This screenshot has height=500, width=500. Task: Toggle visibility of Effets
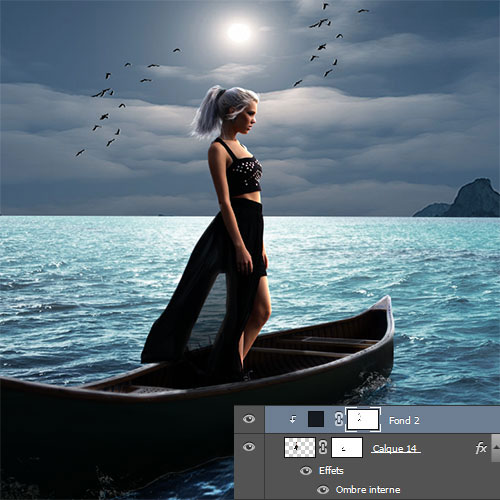(306, 471)
